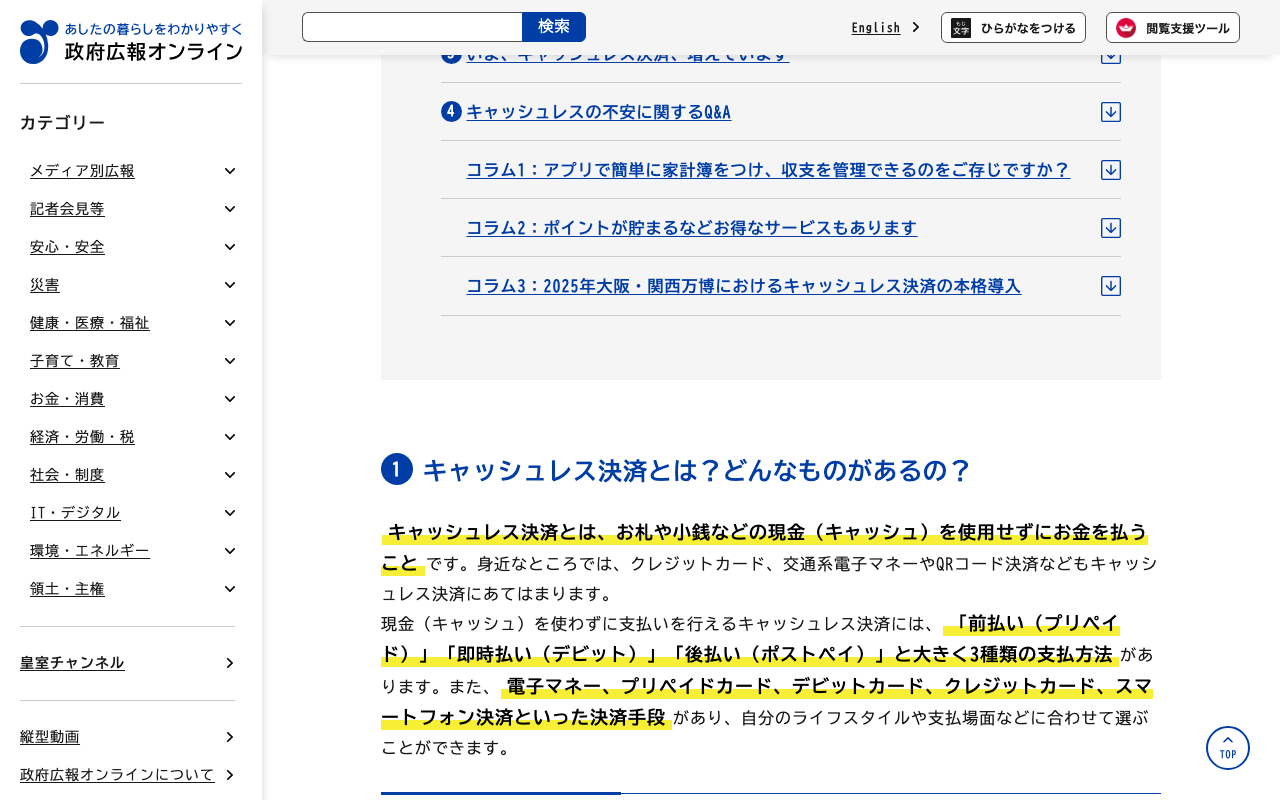Jump to コラム3 大阪・関西万博 section link
Viewport: 1280px width, 800px height.
point(744,286)
